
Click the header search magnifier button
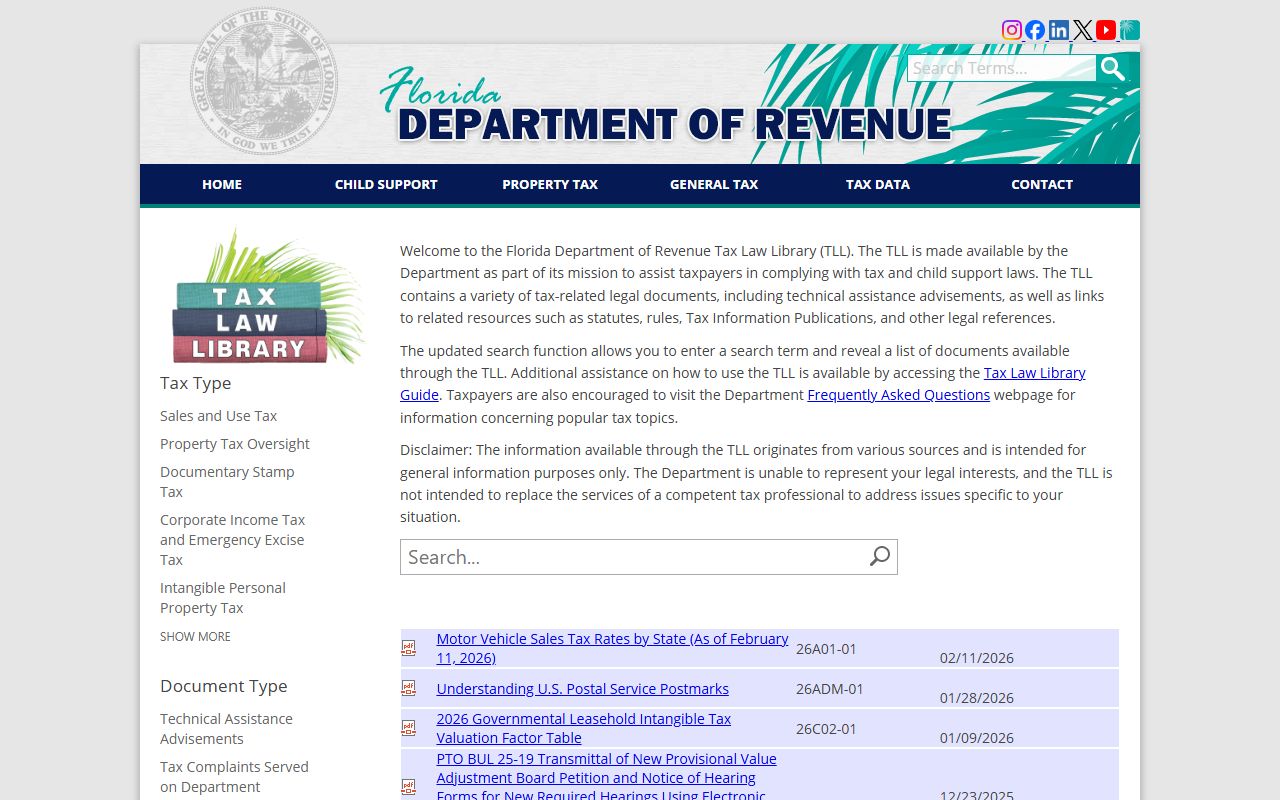[1112, 68]
